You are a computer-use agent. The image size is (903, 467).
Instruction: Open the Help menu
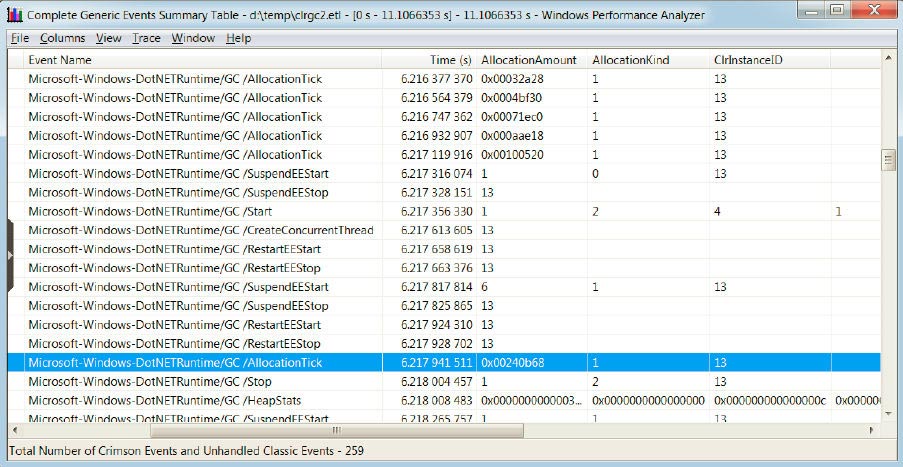point(238,38)
